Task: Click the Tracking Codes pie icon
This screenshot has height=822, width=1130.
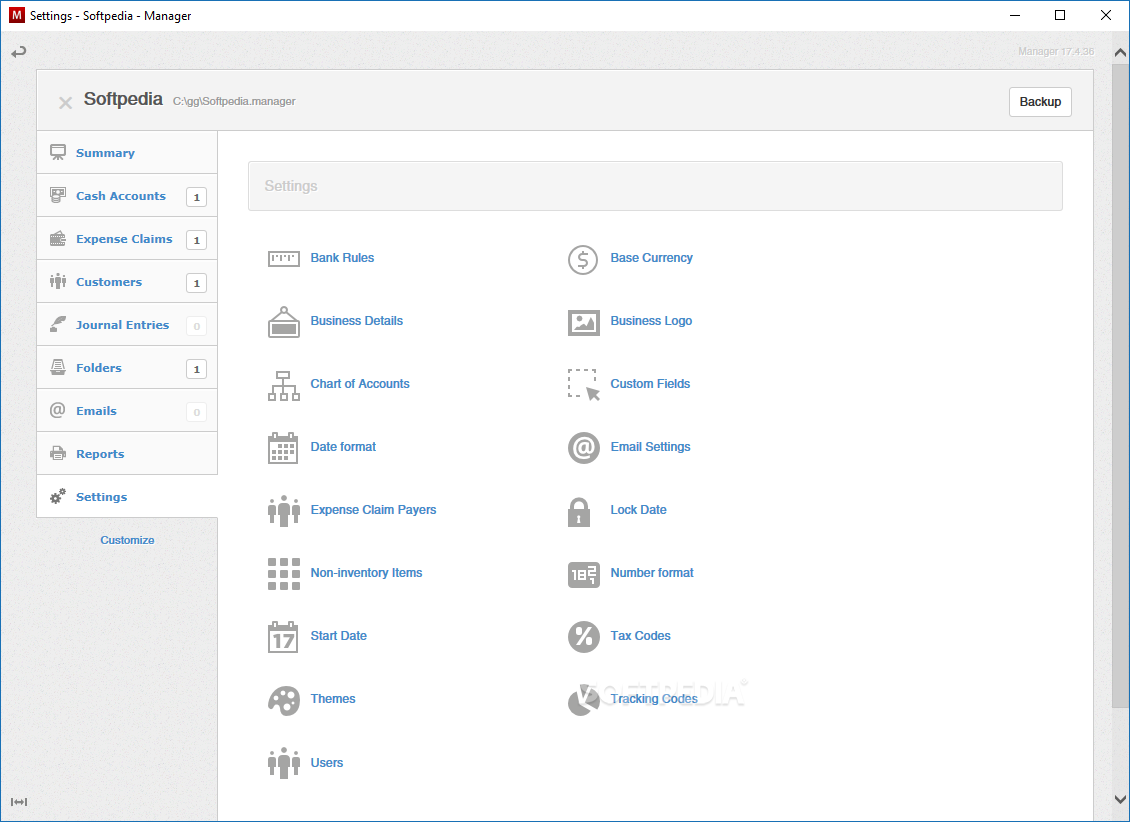Action: tap(583, 700)
